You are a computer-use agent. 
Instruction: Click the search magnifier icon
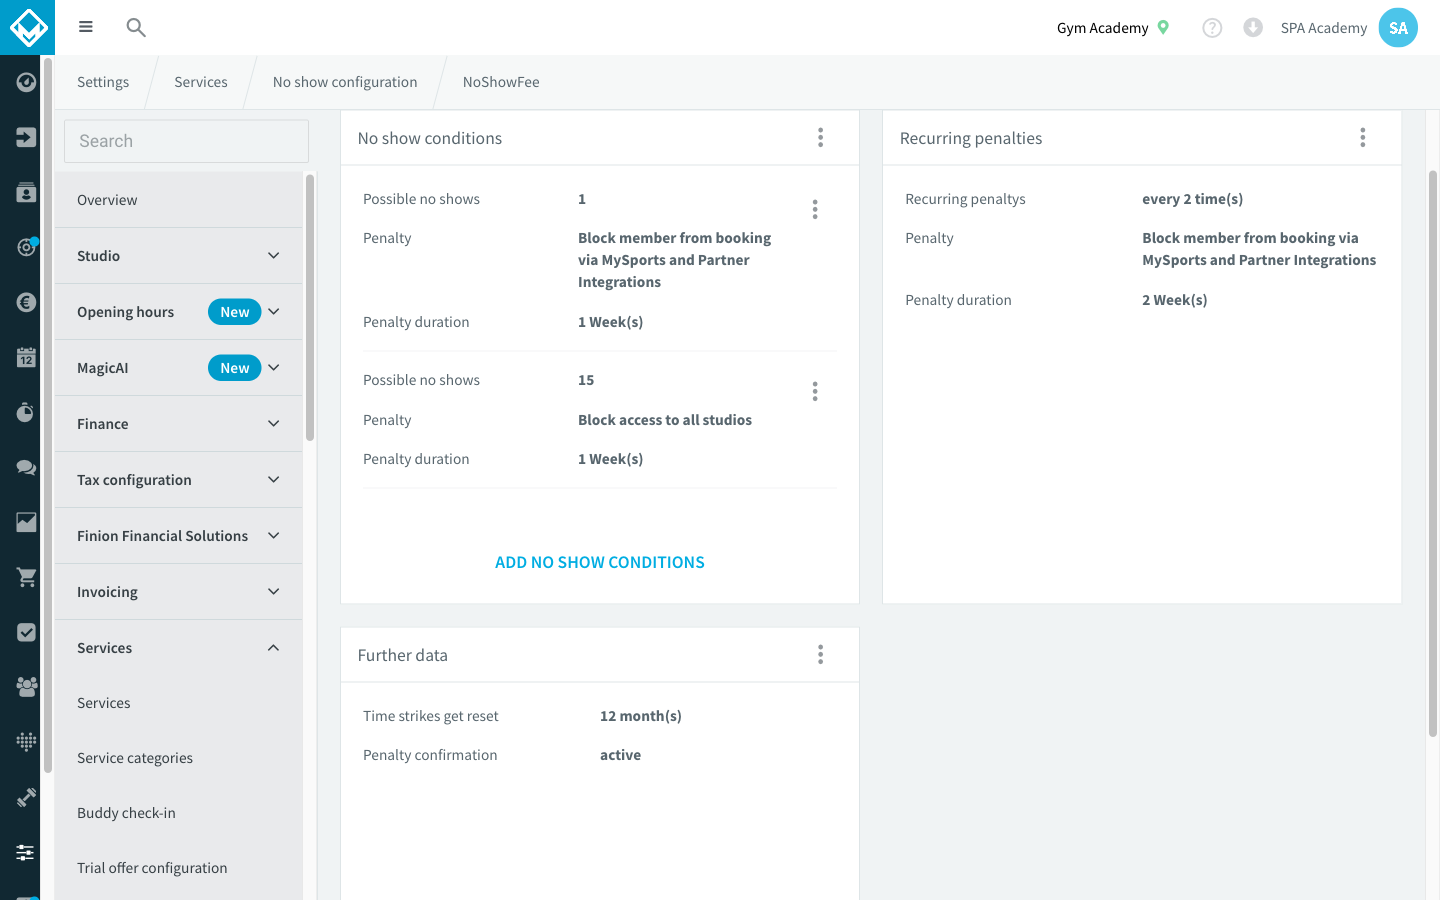(x=136, y=27)
